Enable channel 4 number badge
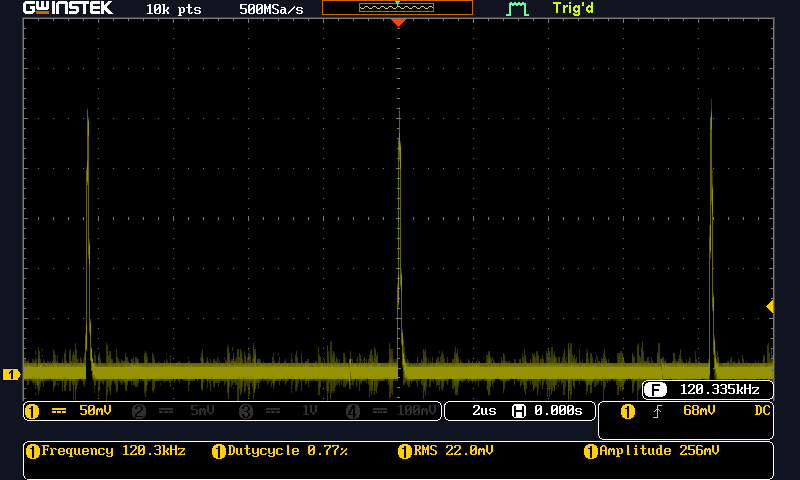 [353, 411]
